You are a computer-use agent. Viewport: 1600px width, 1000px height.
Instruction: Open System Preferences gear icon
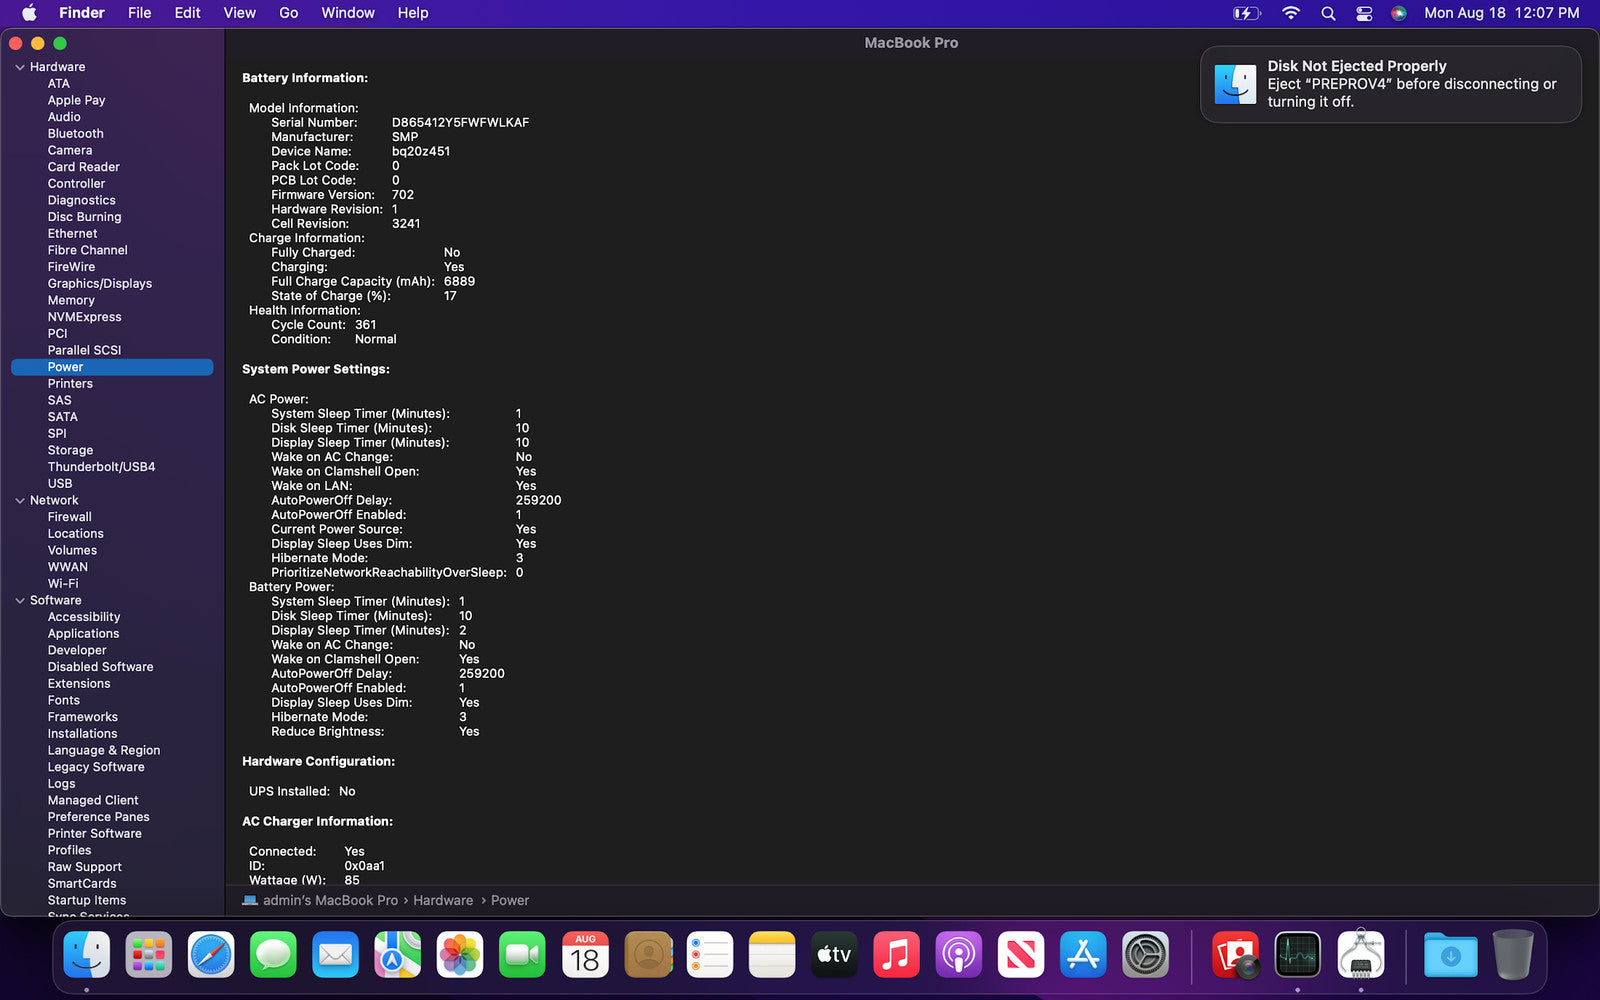pos(1145,956)
